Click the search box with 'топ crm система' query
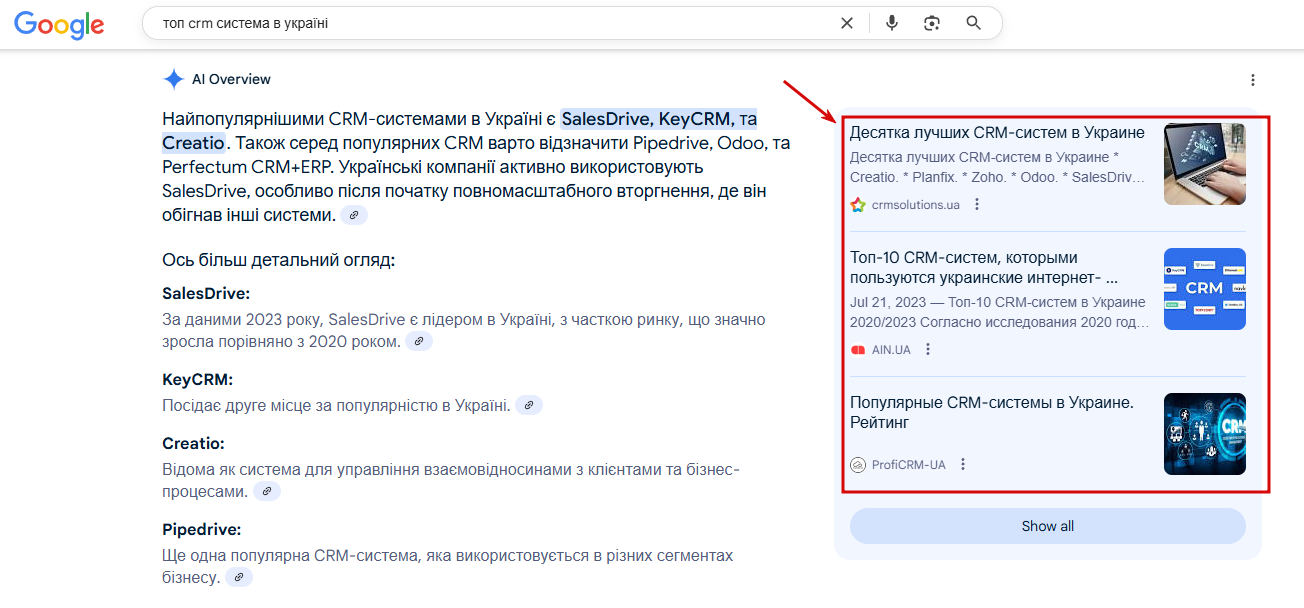This screenshot has width=1304, height=608. coord(572,23)
